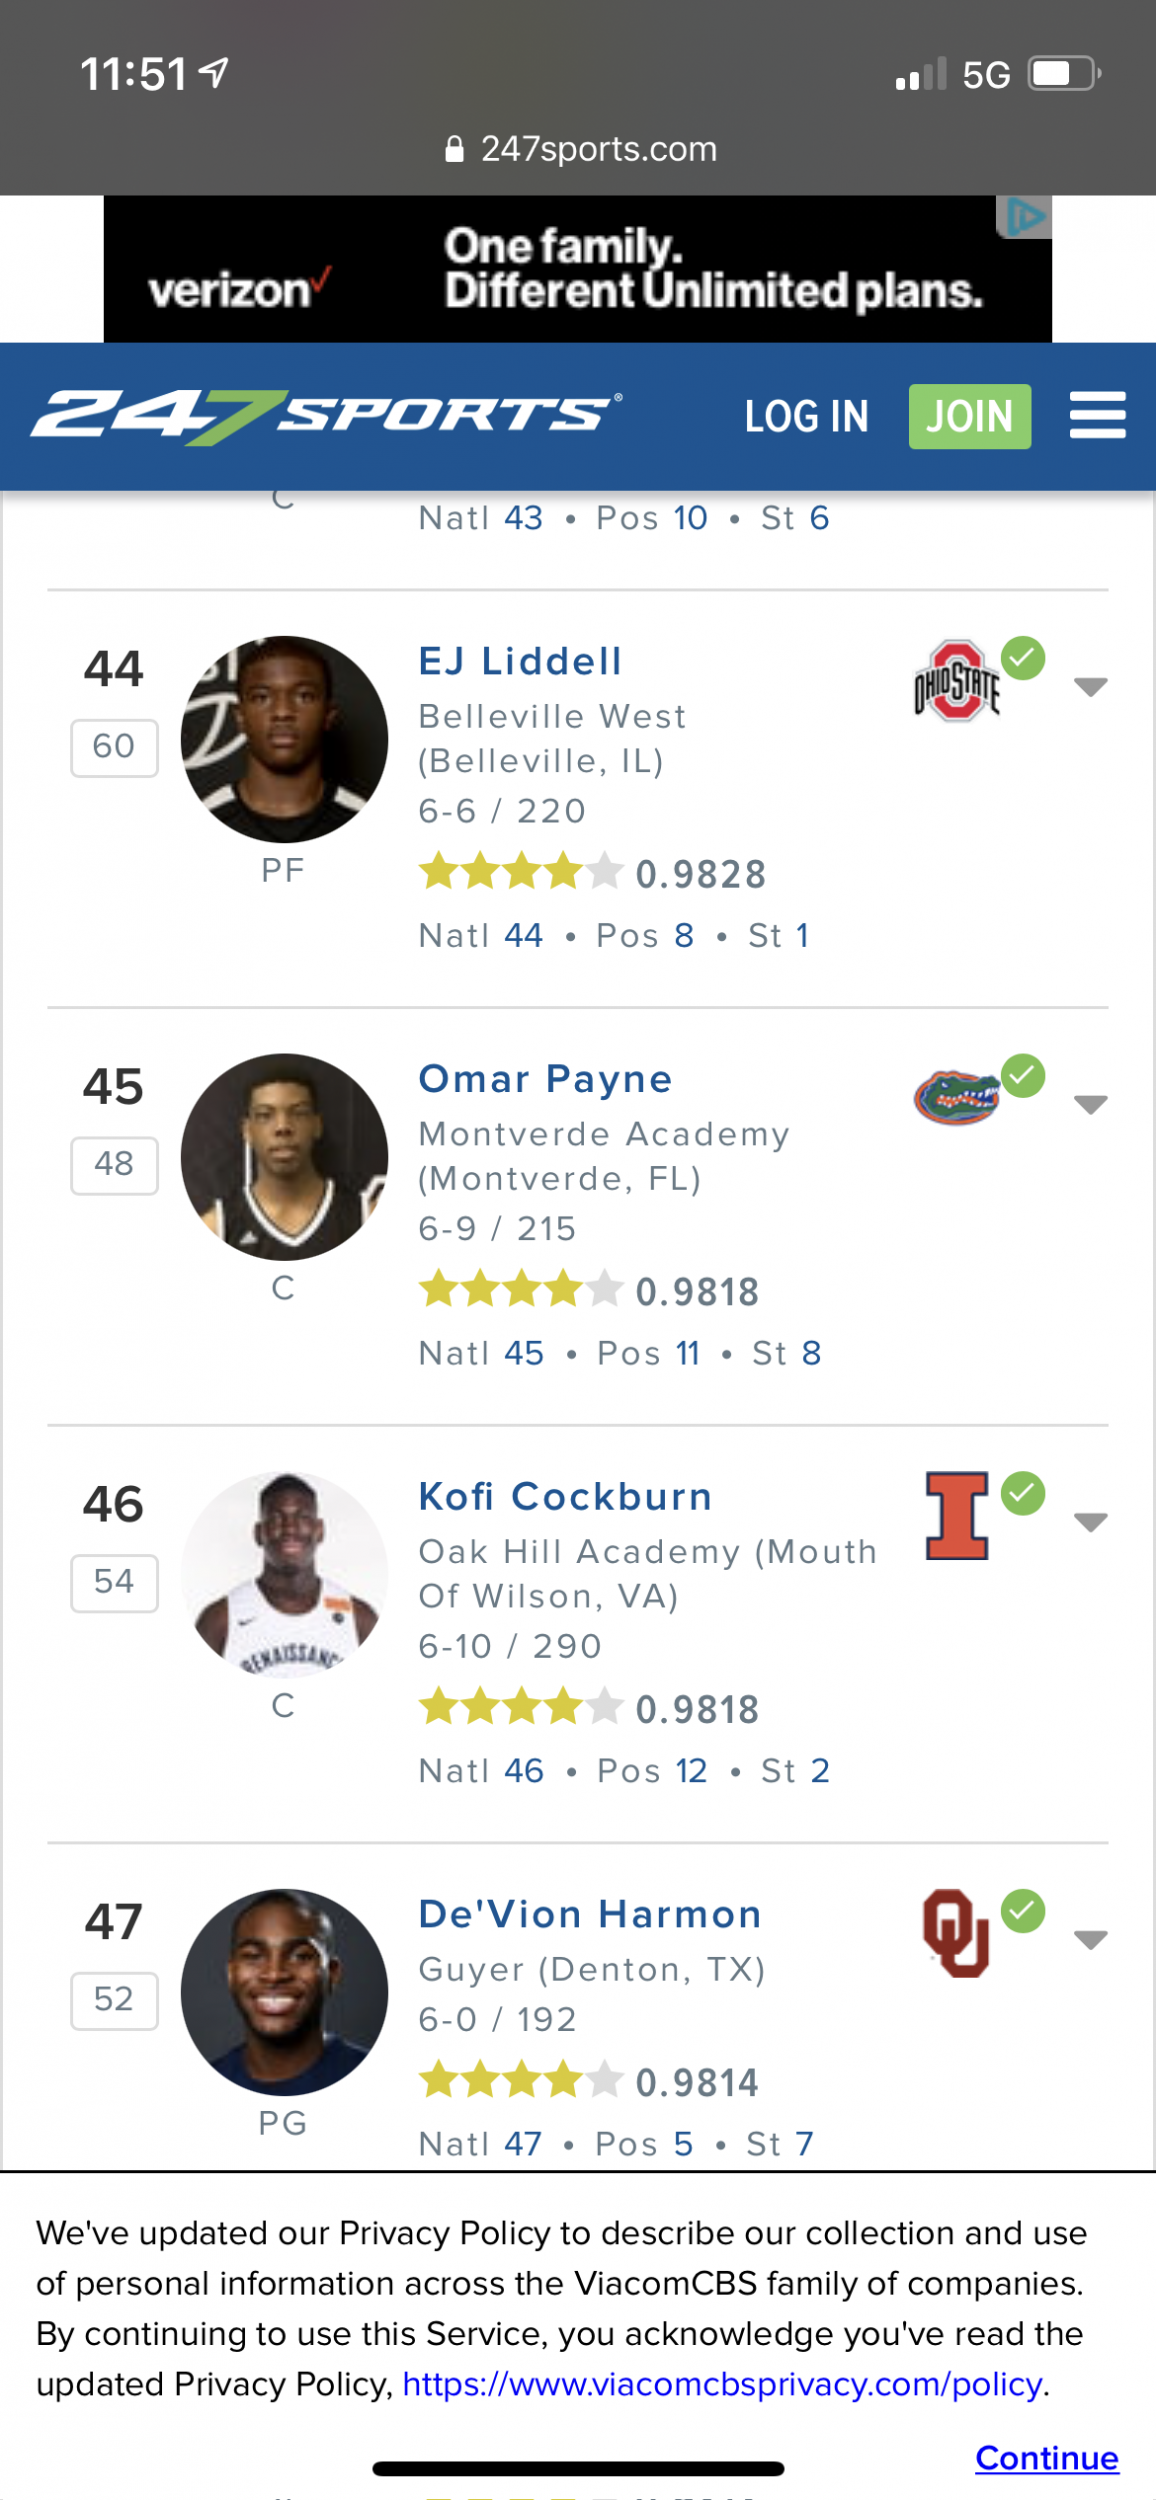This screenshot has width=1156, height=2500.
Task: Expand EJ Liddell's recruit details arrow
Action: pos(1090,687)
